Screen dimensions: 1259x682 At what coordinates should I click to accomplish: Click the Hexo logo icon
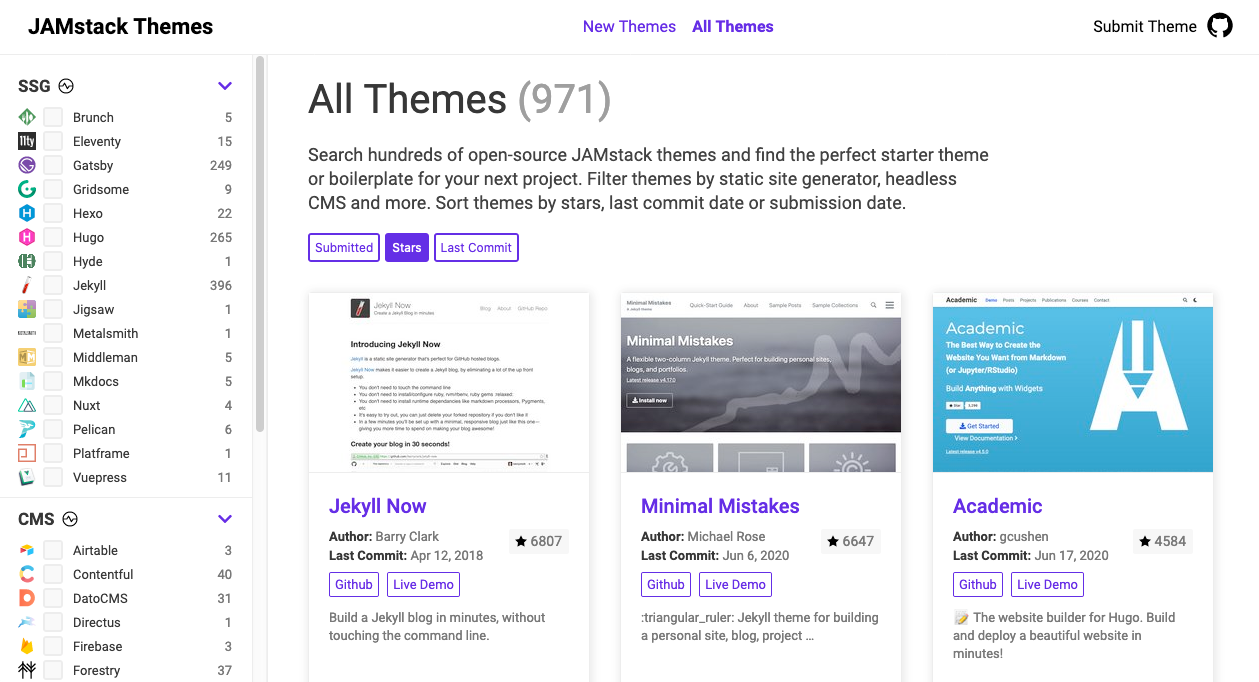click(27, 213)
